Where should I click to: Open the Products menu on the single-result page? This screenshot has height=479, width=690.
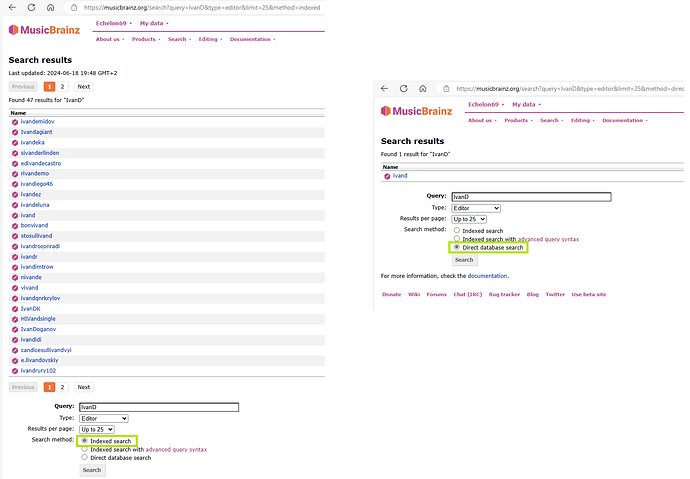[517, 120]
